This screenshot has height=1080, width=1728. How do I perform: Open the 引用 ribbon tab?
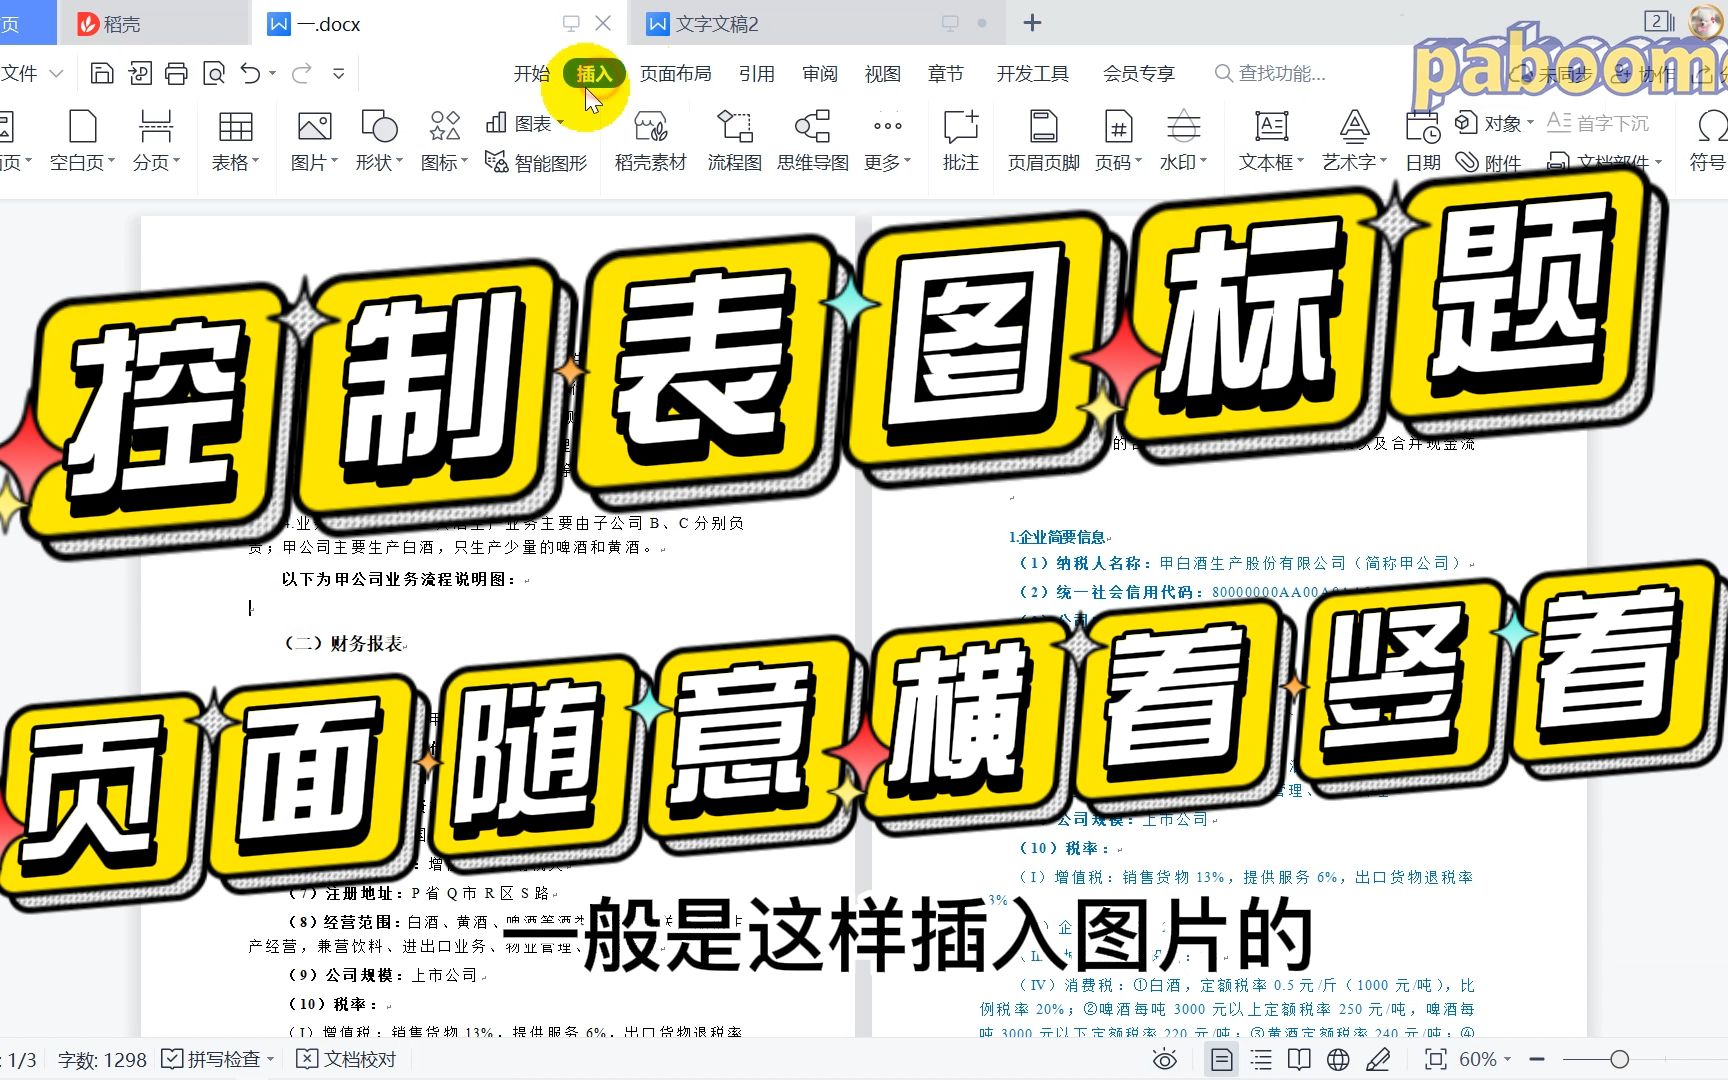point(757,74)
